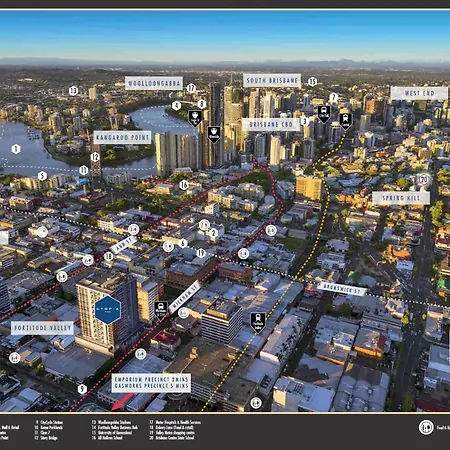Screen dimensions: 450x450
Task: Click the Woolloongabba suburb label
Action: pyautogui.click(x=154, y=83)
